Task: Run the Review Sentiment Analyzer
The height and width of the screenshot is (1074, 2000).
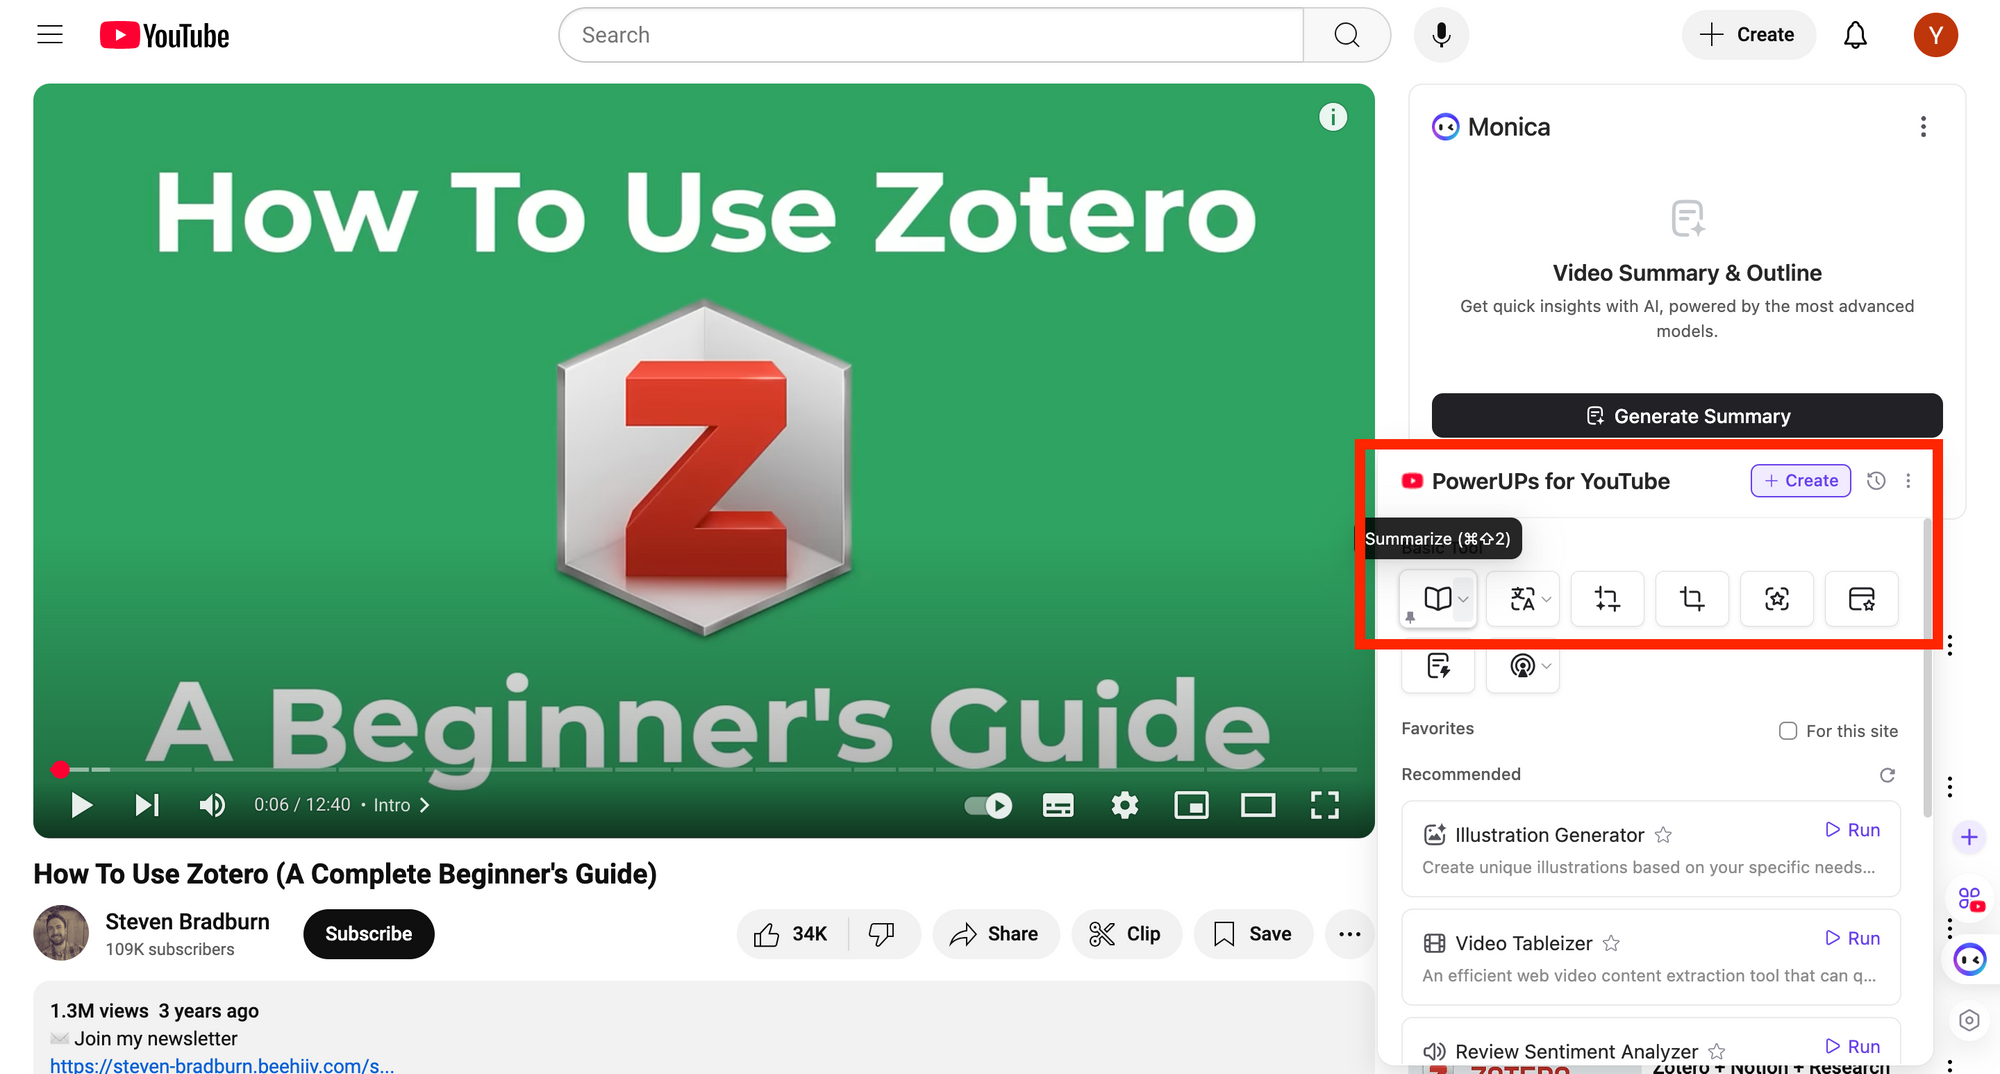Action: point(1853,1046)
